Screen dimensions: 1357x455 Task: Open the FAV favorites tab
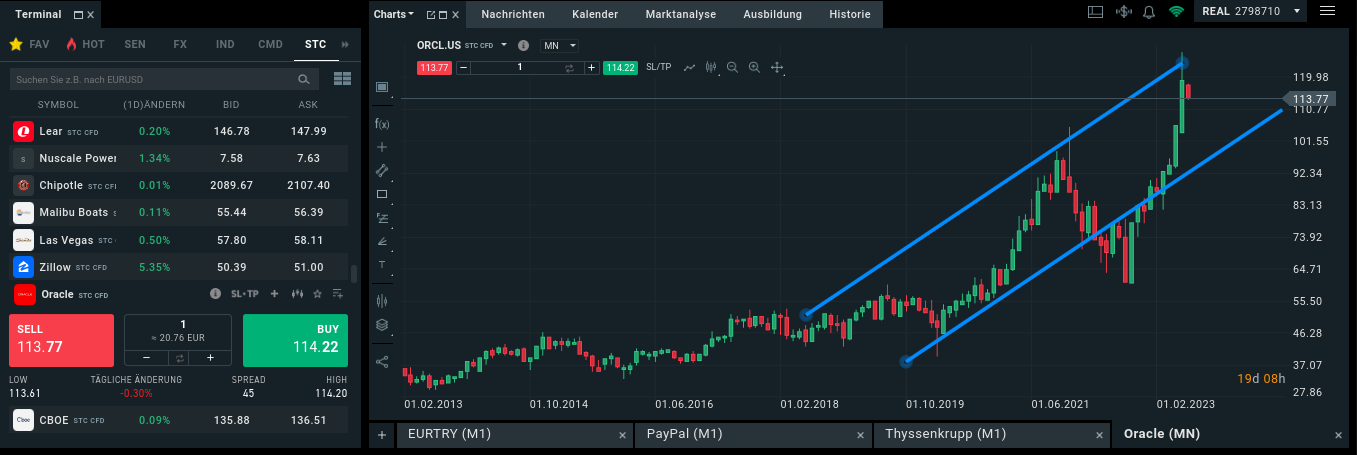29,45
